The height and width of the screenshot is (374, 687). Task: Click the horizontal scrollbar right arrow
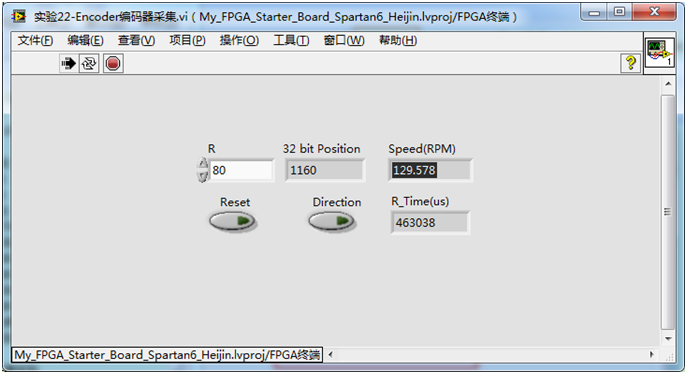652,354
